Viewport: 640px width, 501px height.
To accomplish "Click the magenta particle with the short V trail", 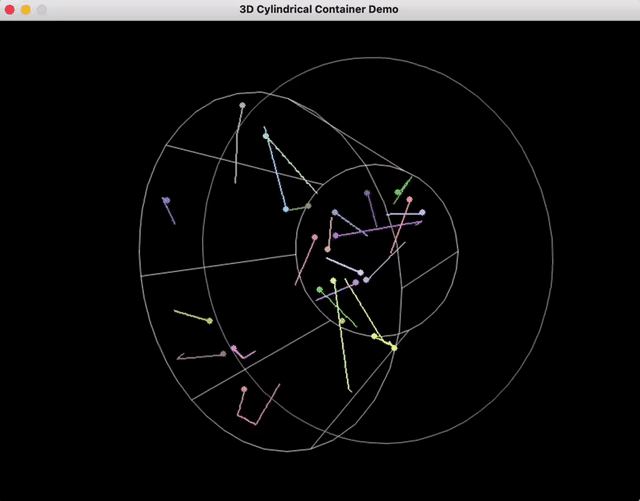I will 234,348.
